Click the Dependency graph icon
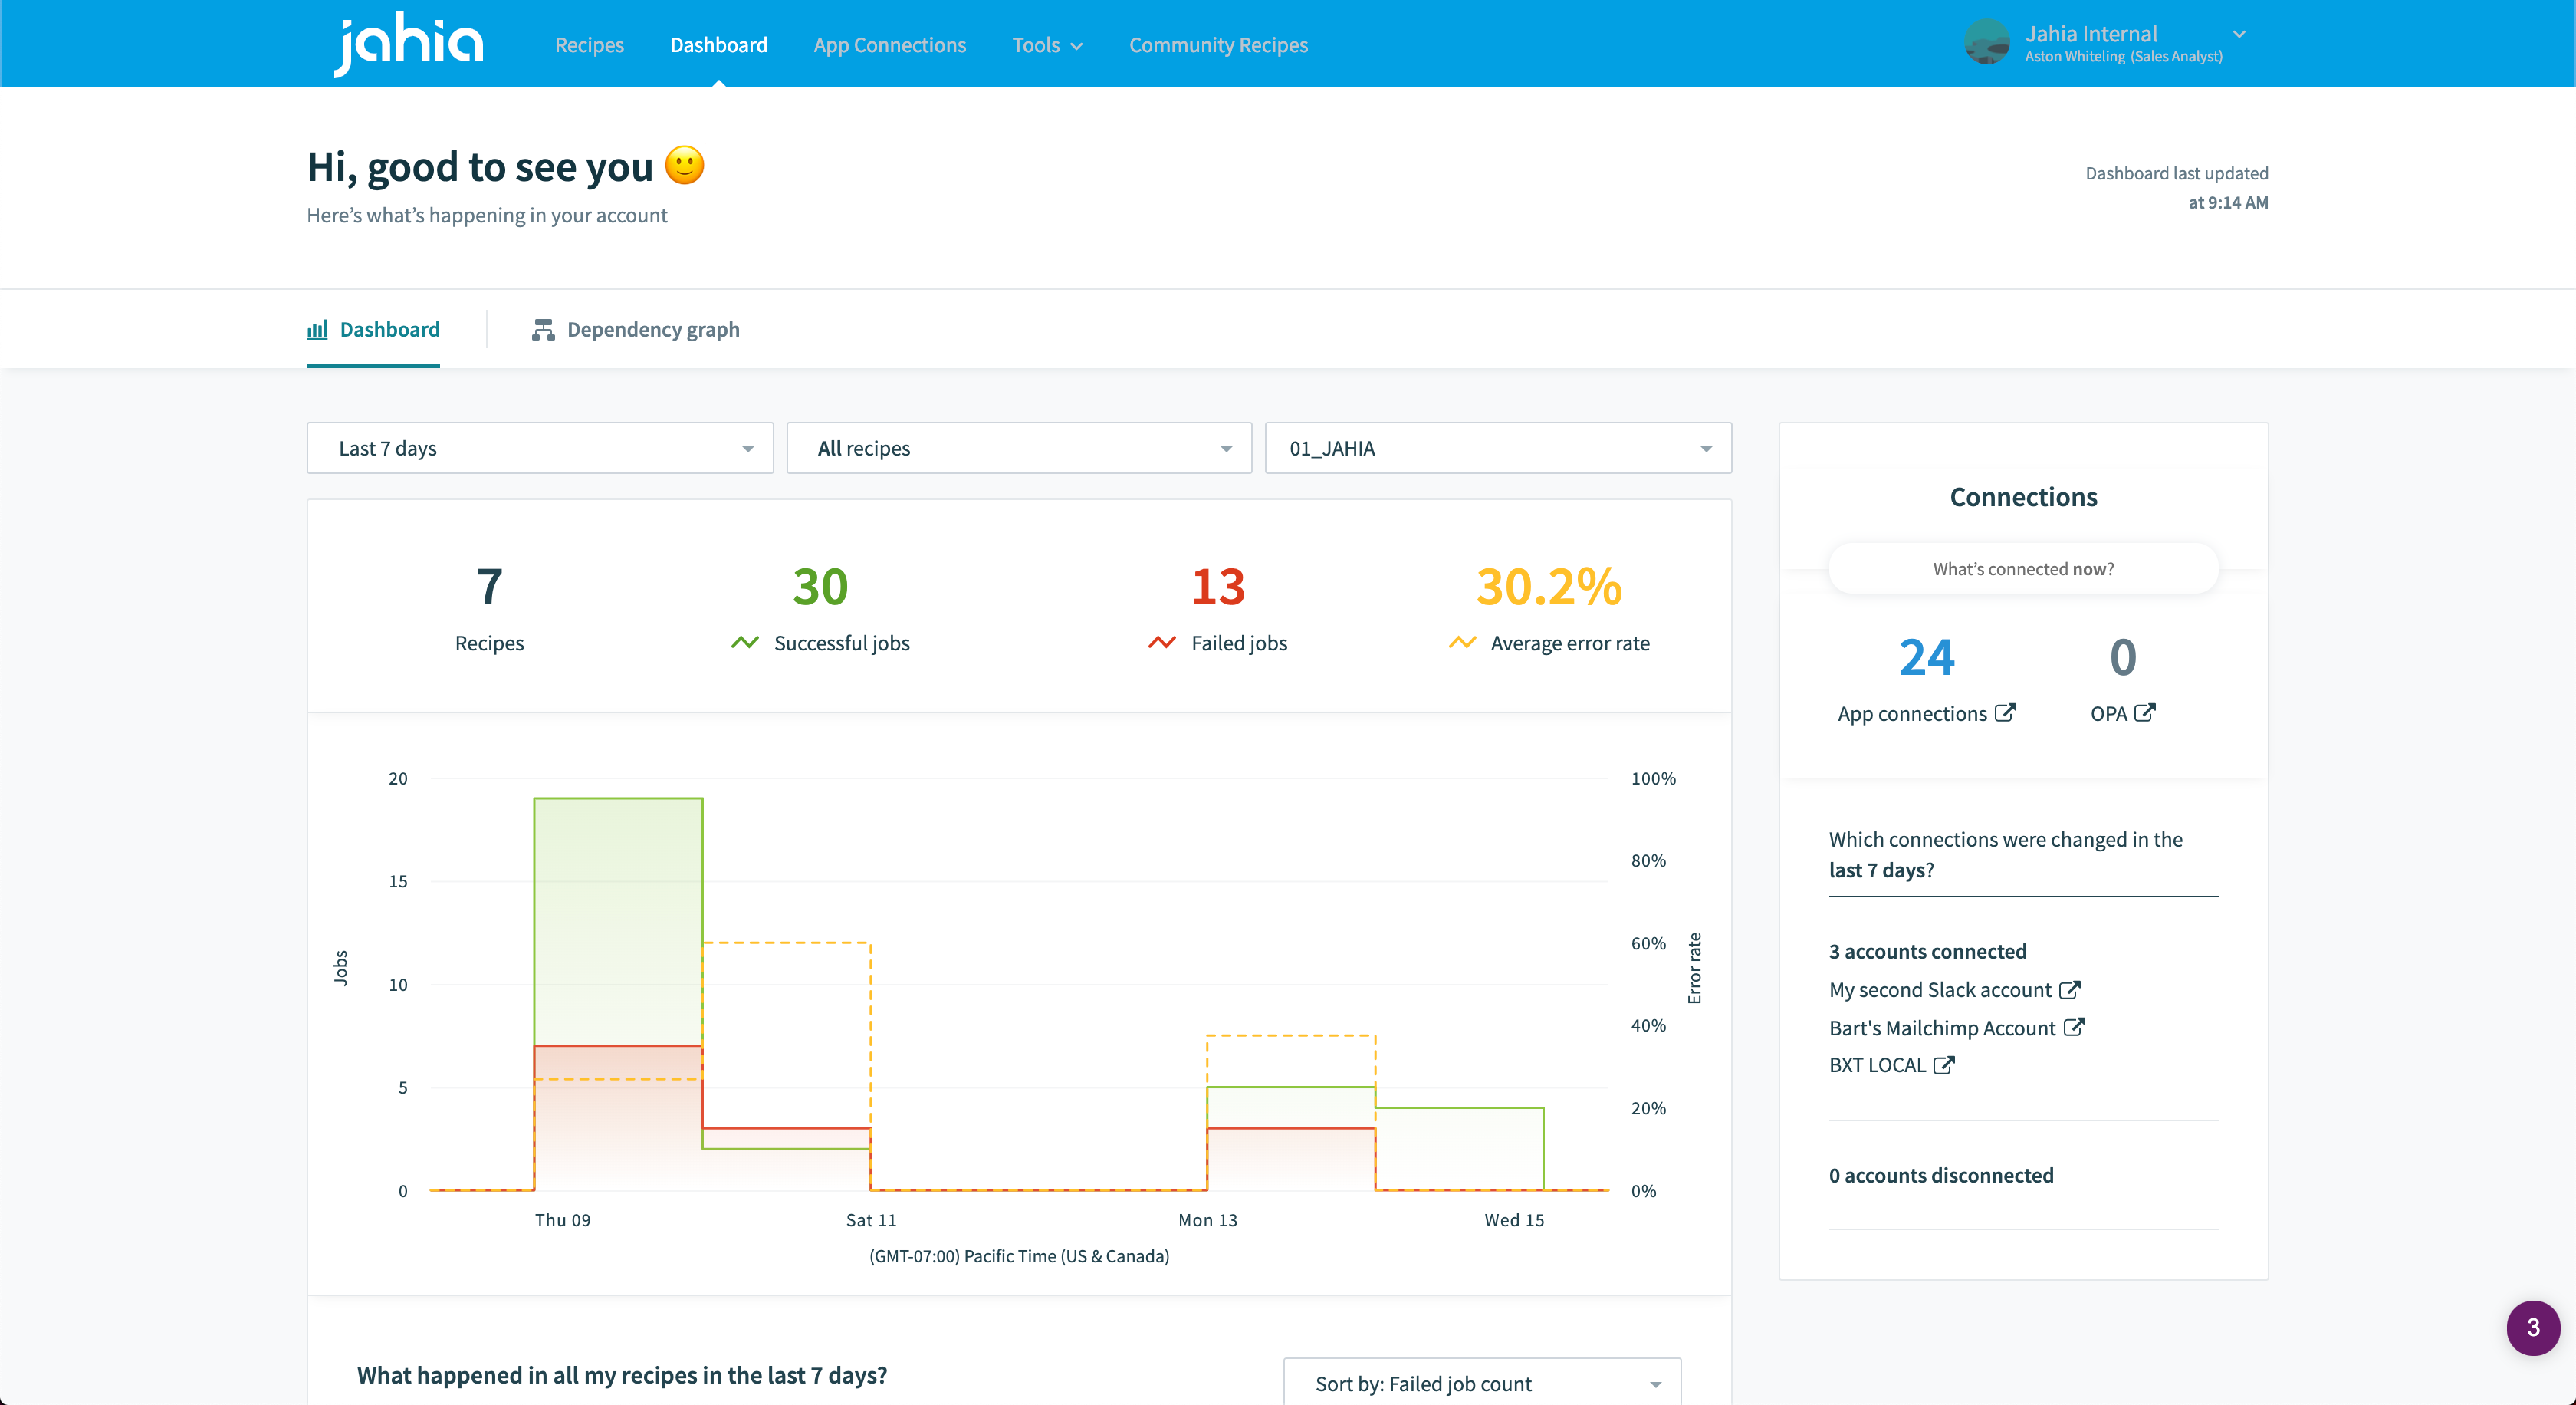This screenshot has height=1405, width=2576. pos(543,329)
